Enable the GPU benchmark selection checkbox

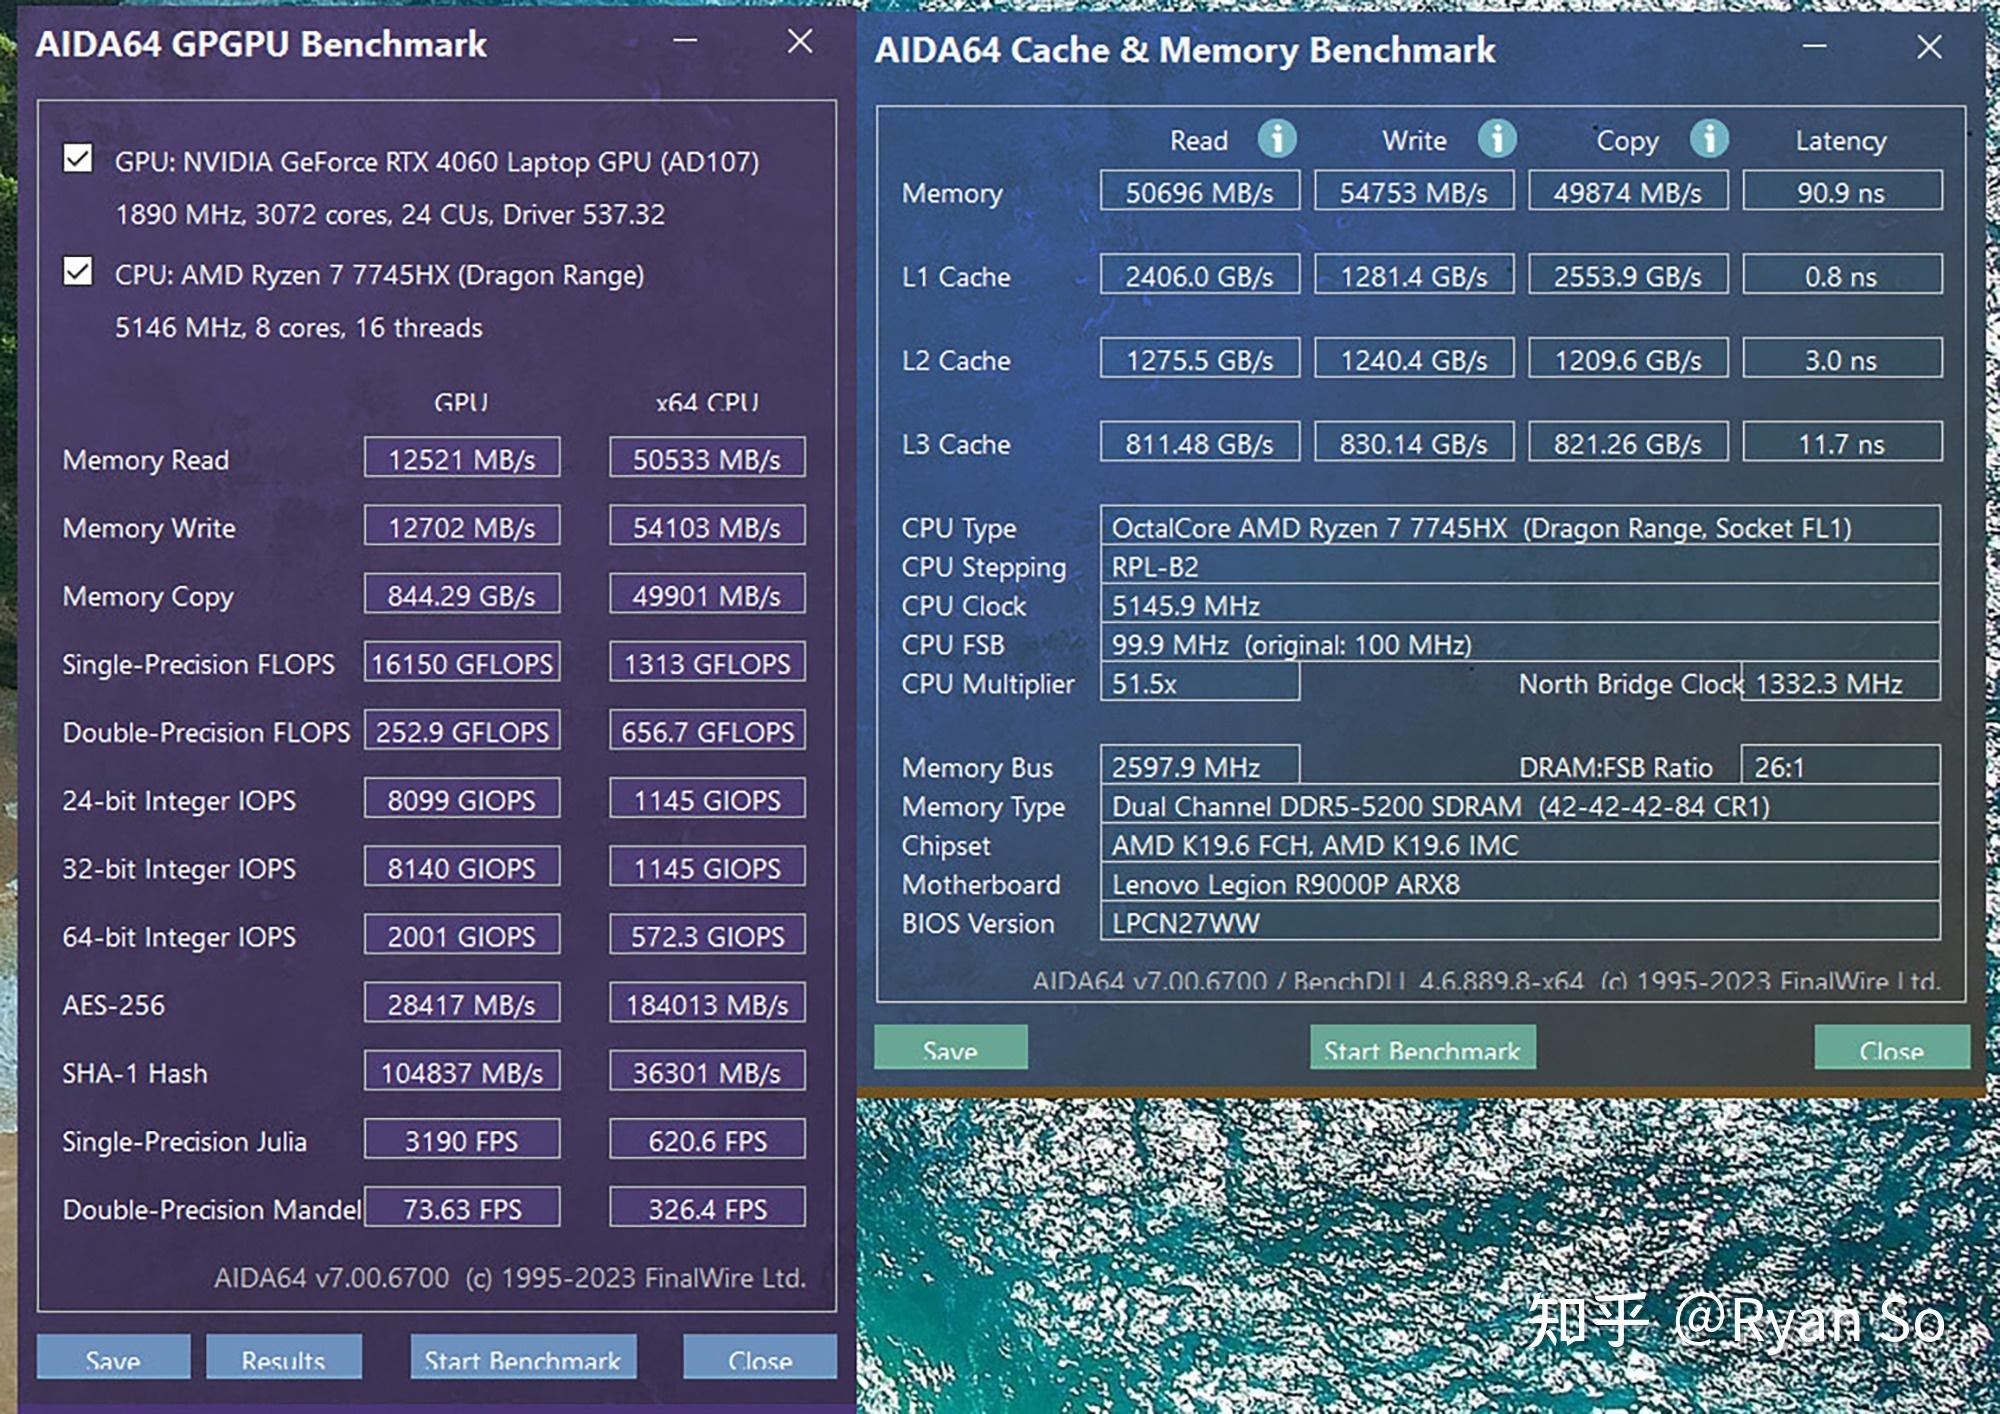click(x=75, y=162)
